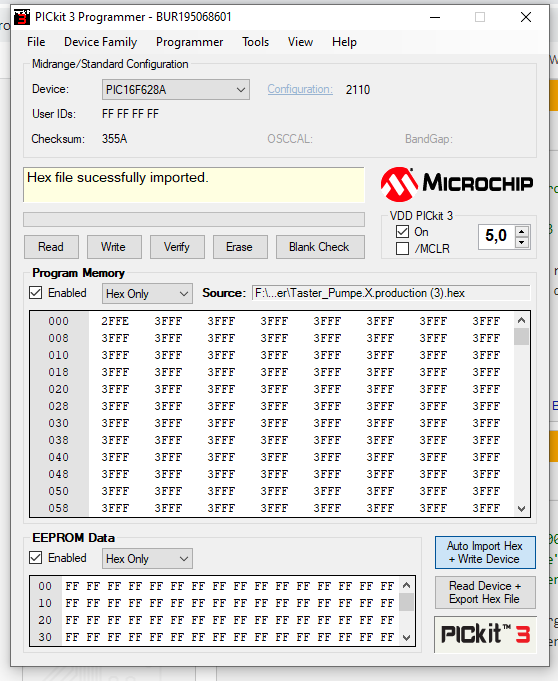
Task: Toggle the VDD PICkit 3 On checkbox
Action: 402,231
